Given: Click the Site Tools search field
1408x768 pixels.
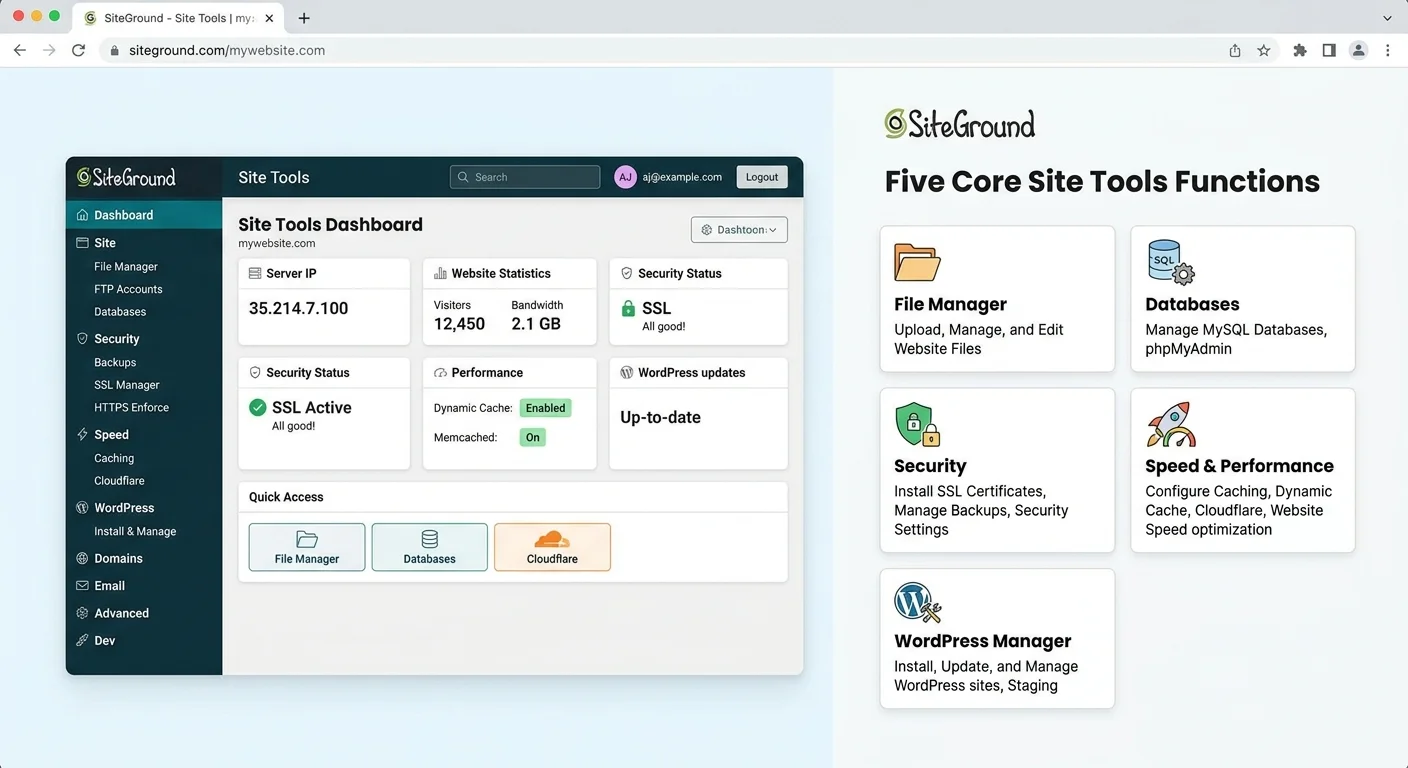Looking at the screenshot, I should [x=525, y=177].
